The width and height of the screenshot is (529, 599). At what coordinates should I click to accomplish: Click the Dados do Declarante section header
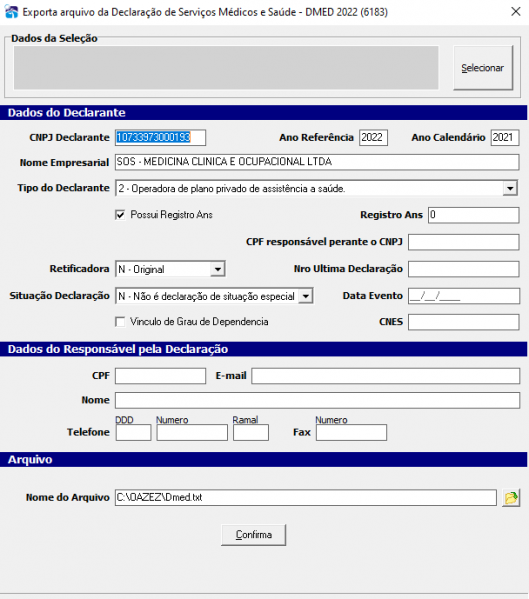(264, 113)
